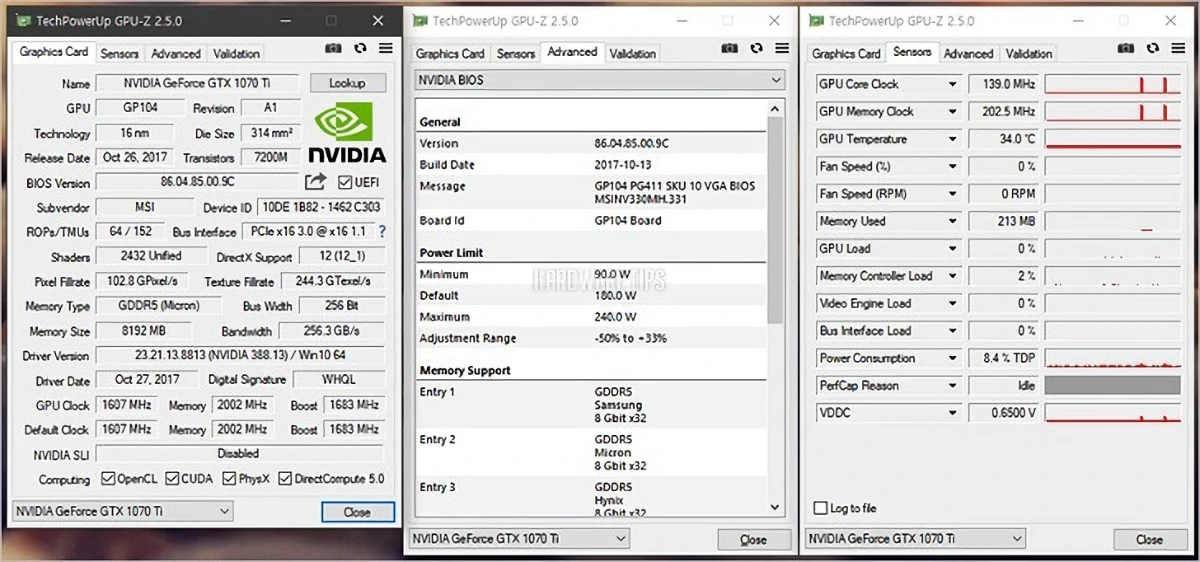Open GPU Temperature sensor dropdown arrow
Viewport: 1200px width, 562px height.
coord(953,139)
